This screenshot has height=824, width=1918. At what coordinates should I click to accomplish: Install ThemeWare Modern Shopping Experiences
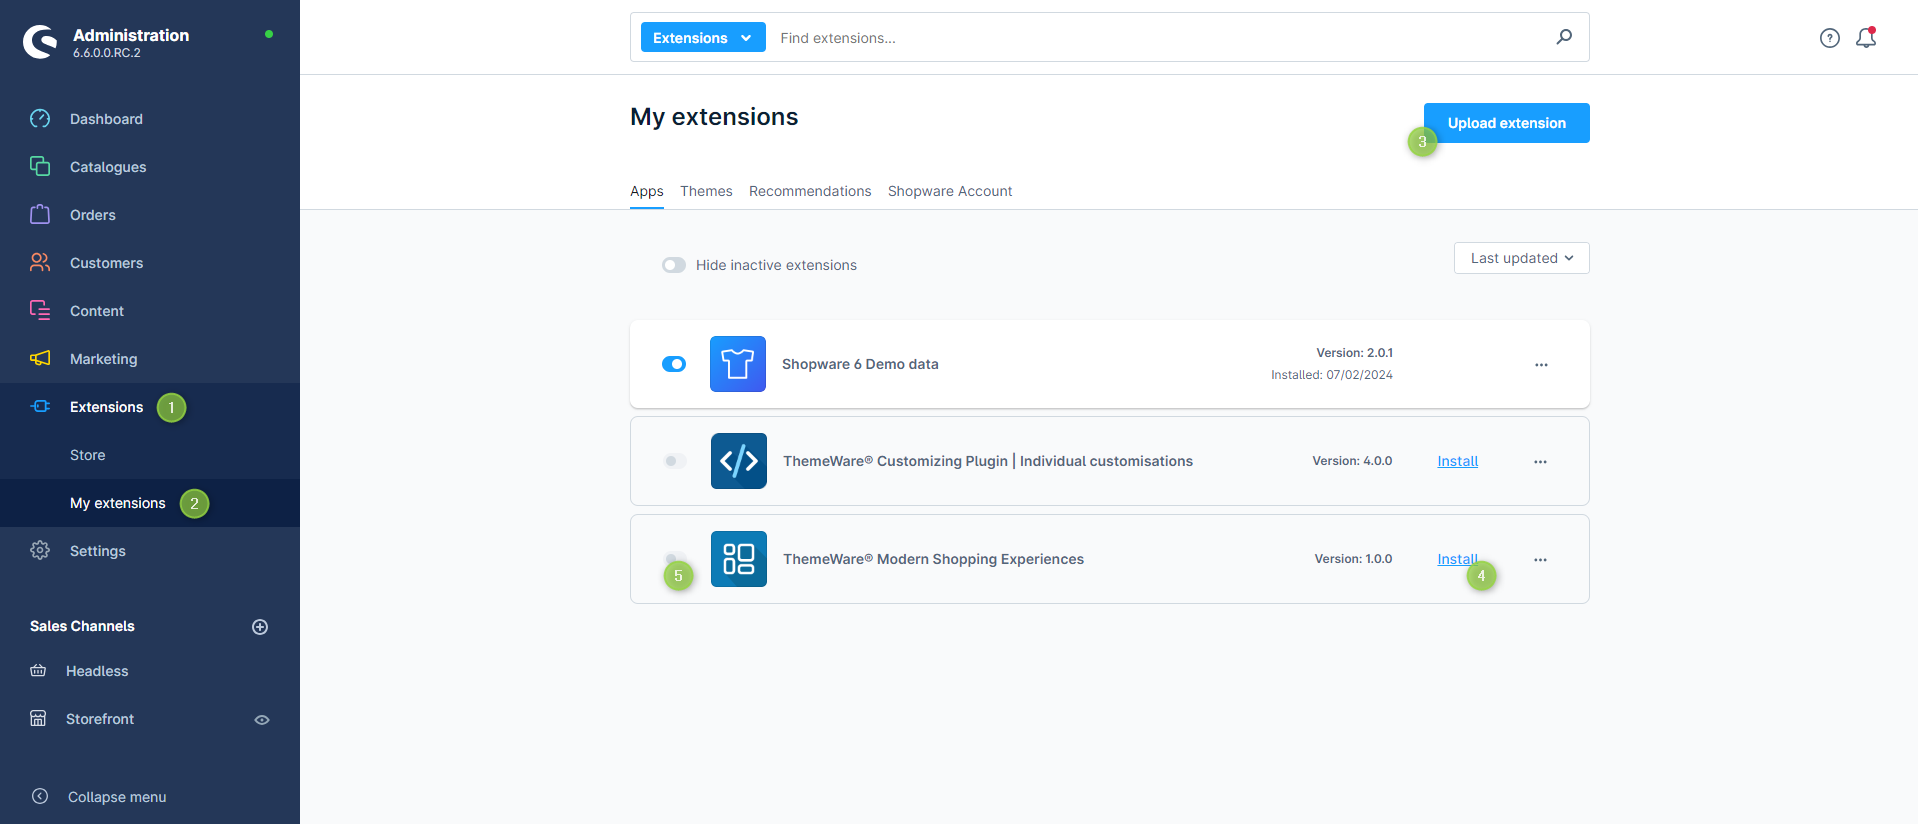(x=1457, y=559)
